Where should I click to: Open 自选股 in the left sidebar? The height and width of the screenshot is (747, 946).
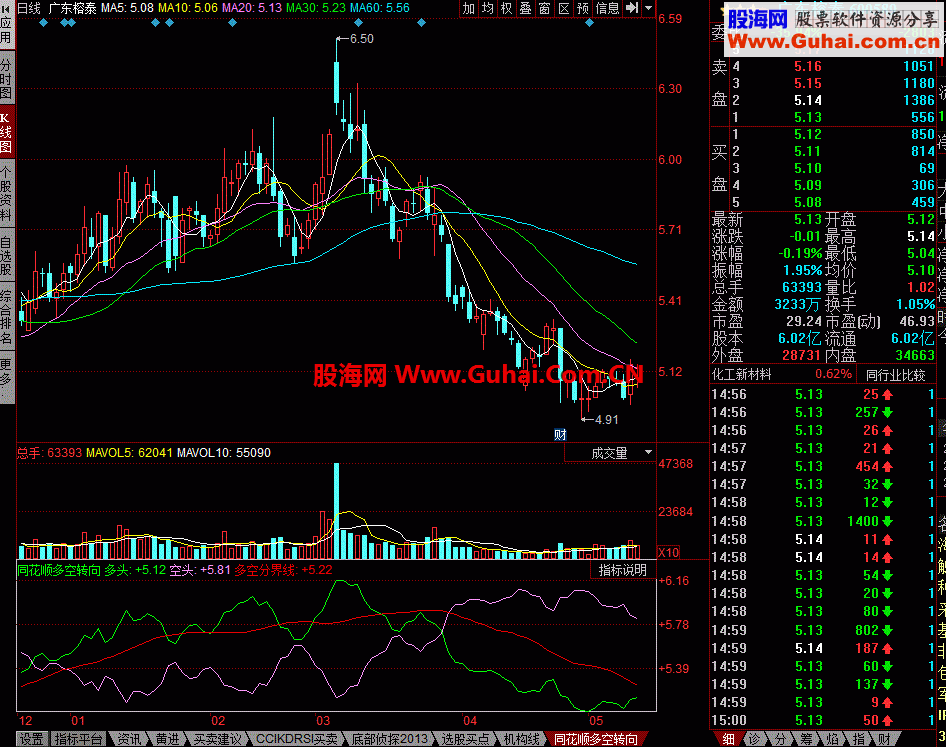click(6, 256)
